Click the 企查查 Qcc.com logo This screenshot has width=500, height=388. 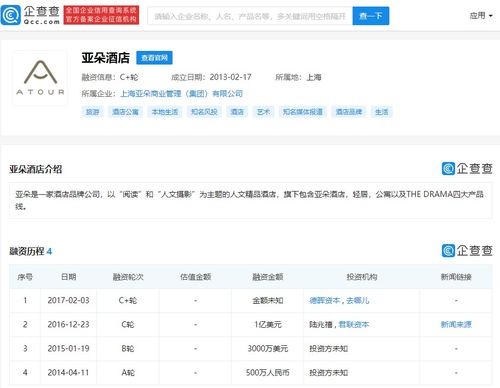pyautogui.click(x=30, y=15)
